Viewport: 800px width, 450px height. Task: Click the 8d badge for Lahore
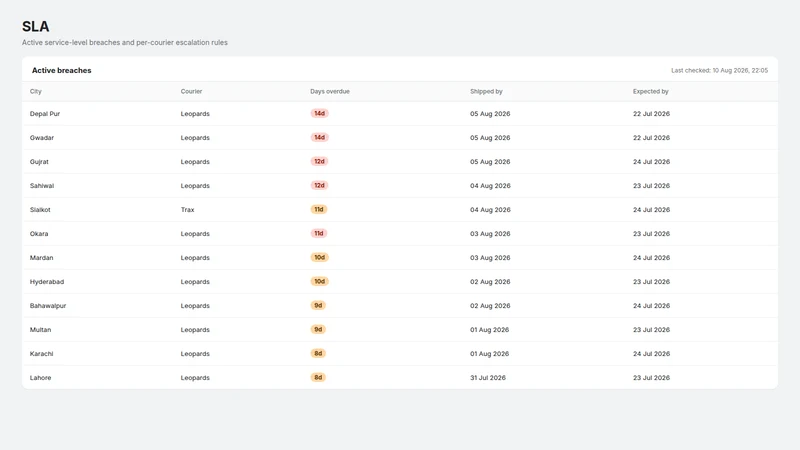pyautogui.click(x=318, y=377)
